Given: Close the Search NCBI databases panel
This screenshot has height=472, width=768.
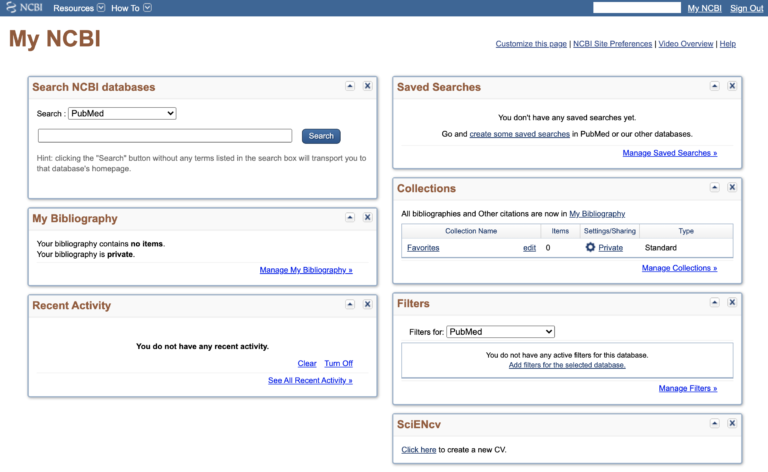Looking at the screenshot, I should pyautogui.click(x=367, y=86).
